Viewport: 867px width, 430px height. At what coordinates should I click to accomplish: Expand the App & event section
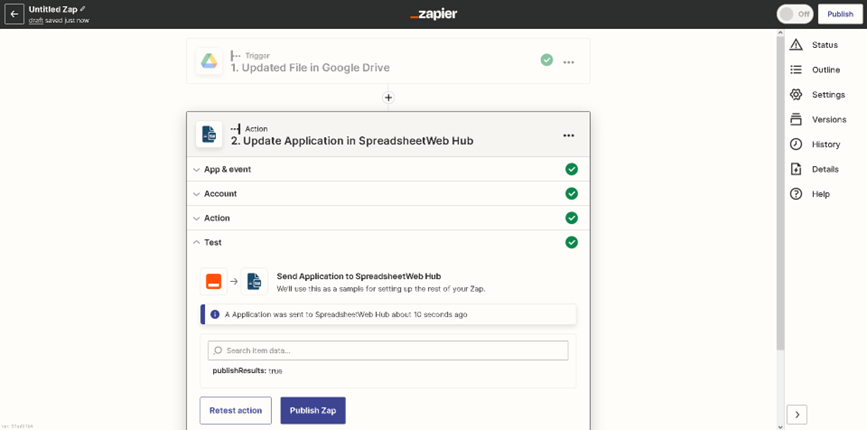click(227, 169)
